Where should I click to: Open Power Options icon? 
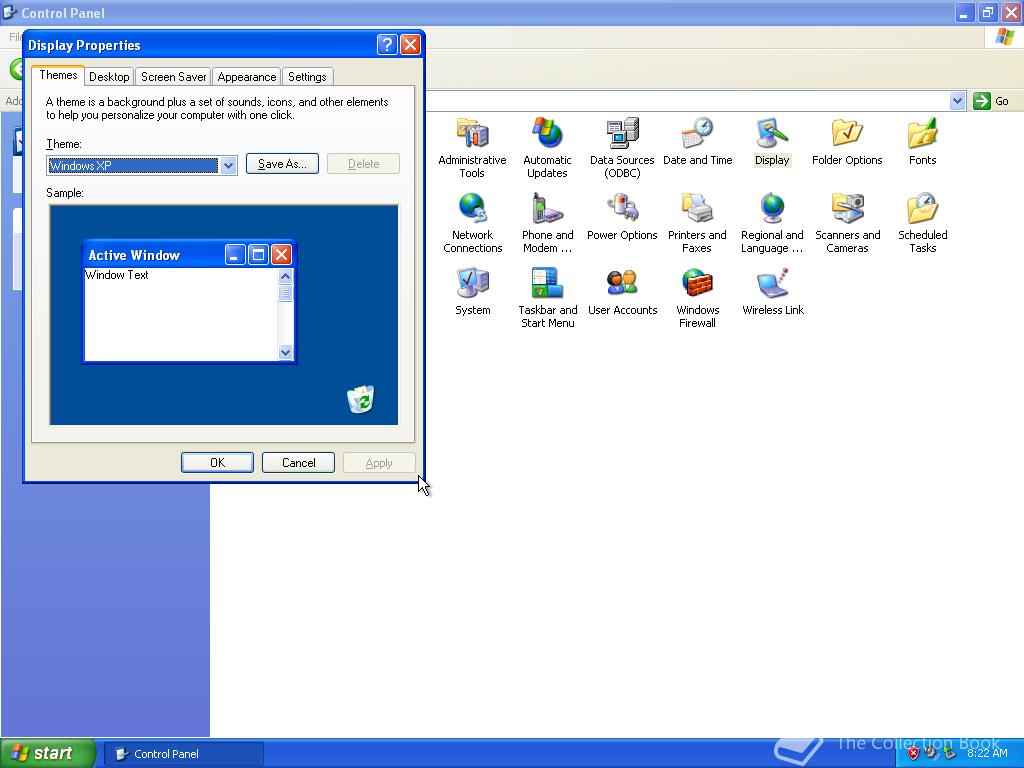(x=622, y=208)
